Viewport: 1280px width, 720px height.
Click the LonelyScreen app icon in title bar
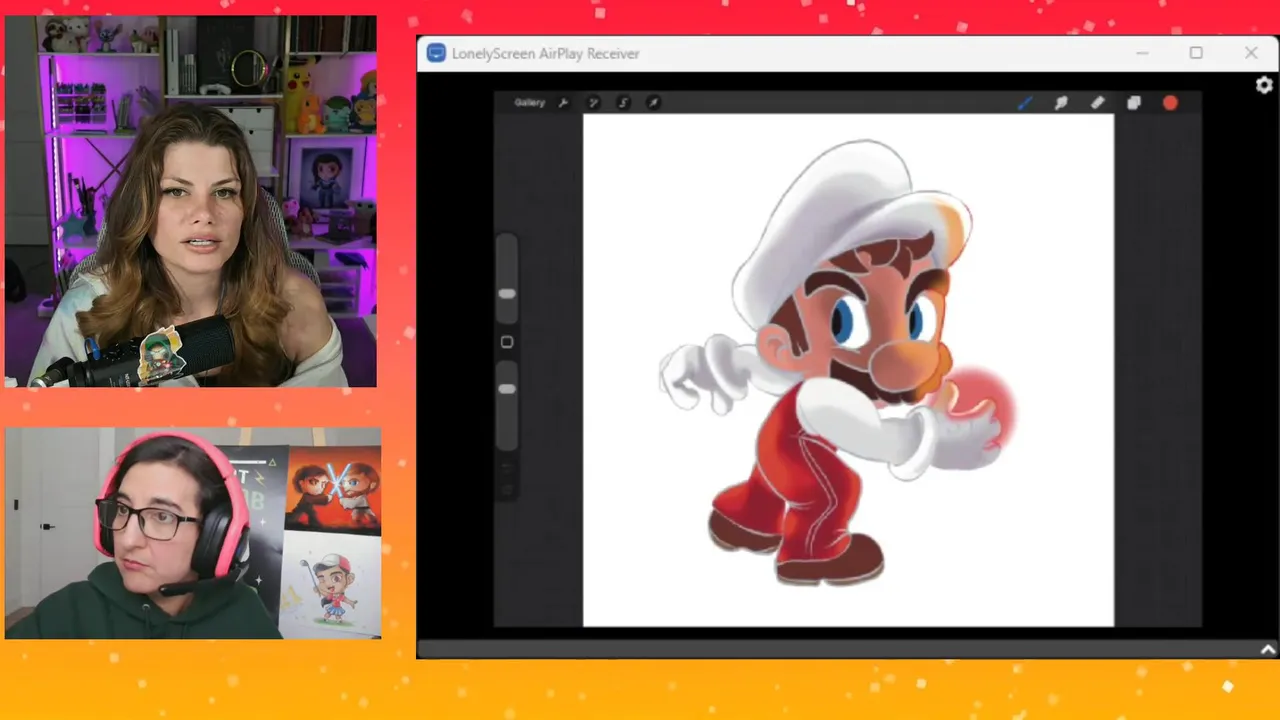pyautogui.click(x=436, y=53)
